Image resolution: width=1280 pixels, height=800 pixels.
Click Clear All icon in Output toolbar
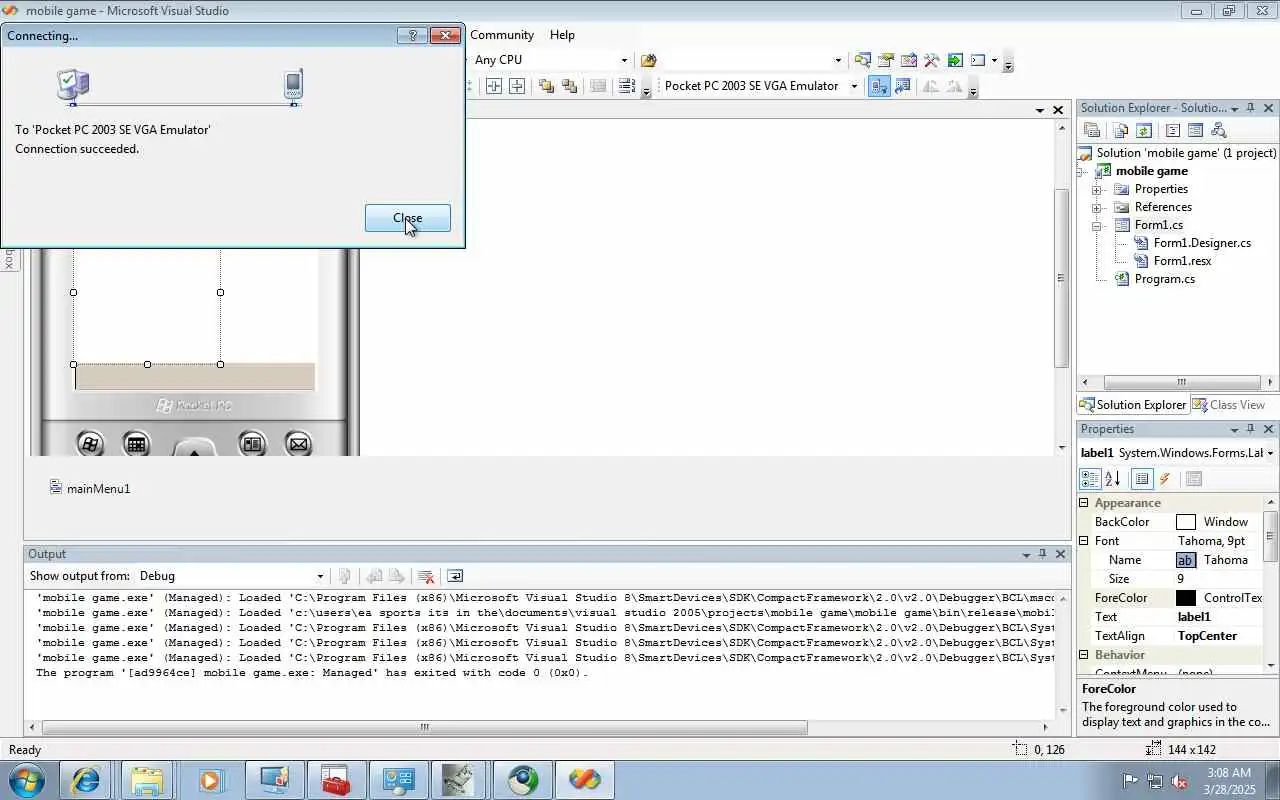click(426, 576)
